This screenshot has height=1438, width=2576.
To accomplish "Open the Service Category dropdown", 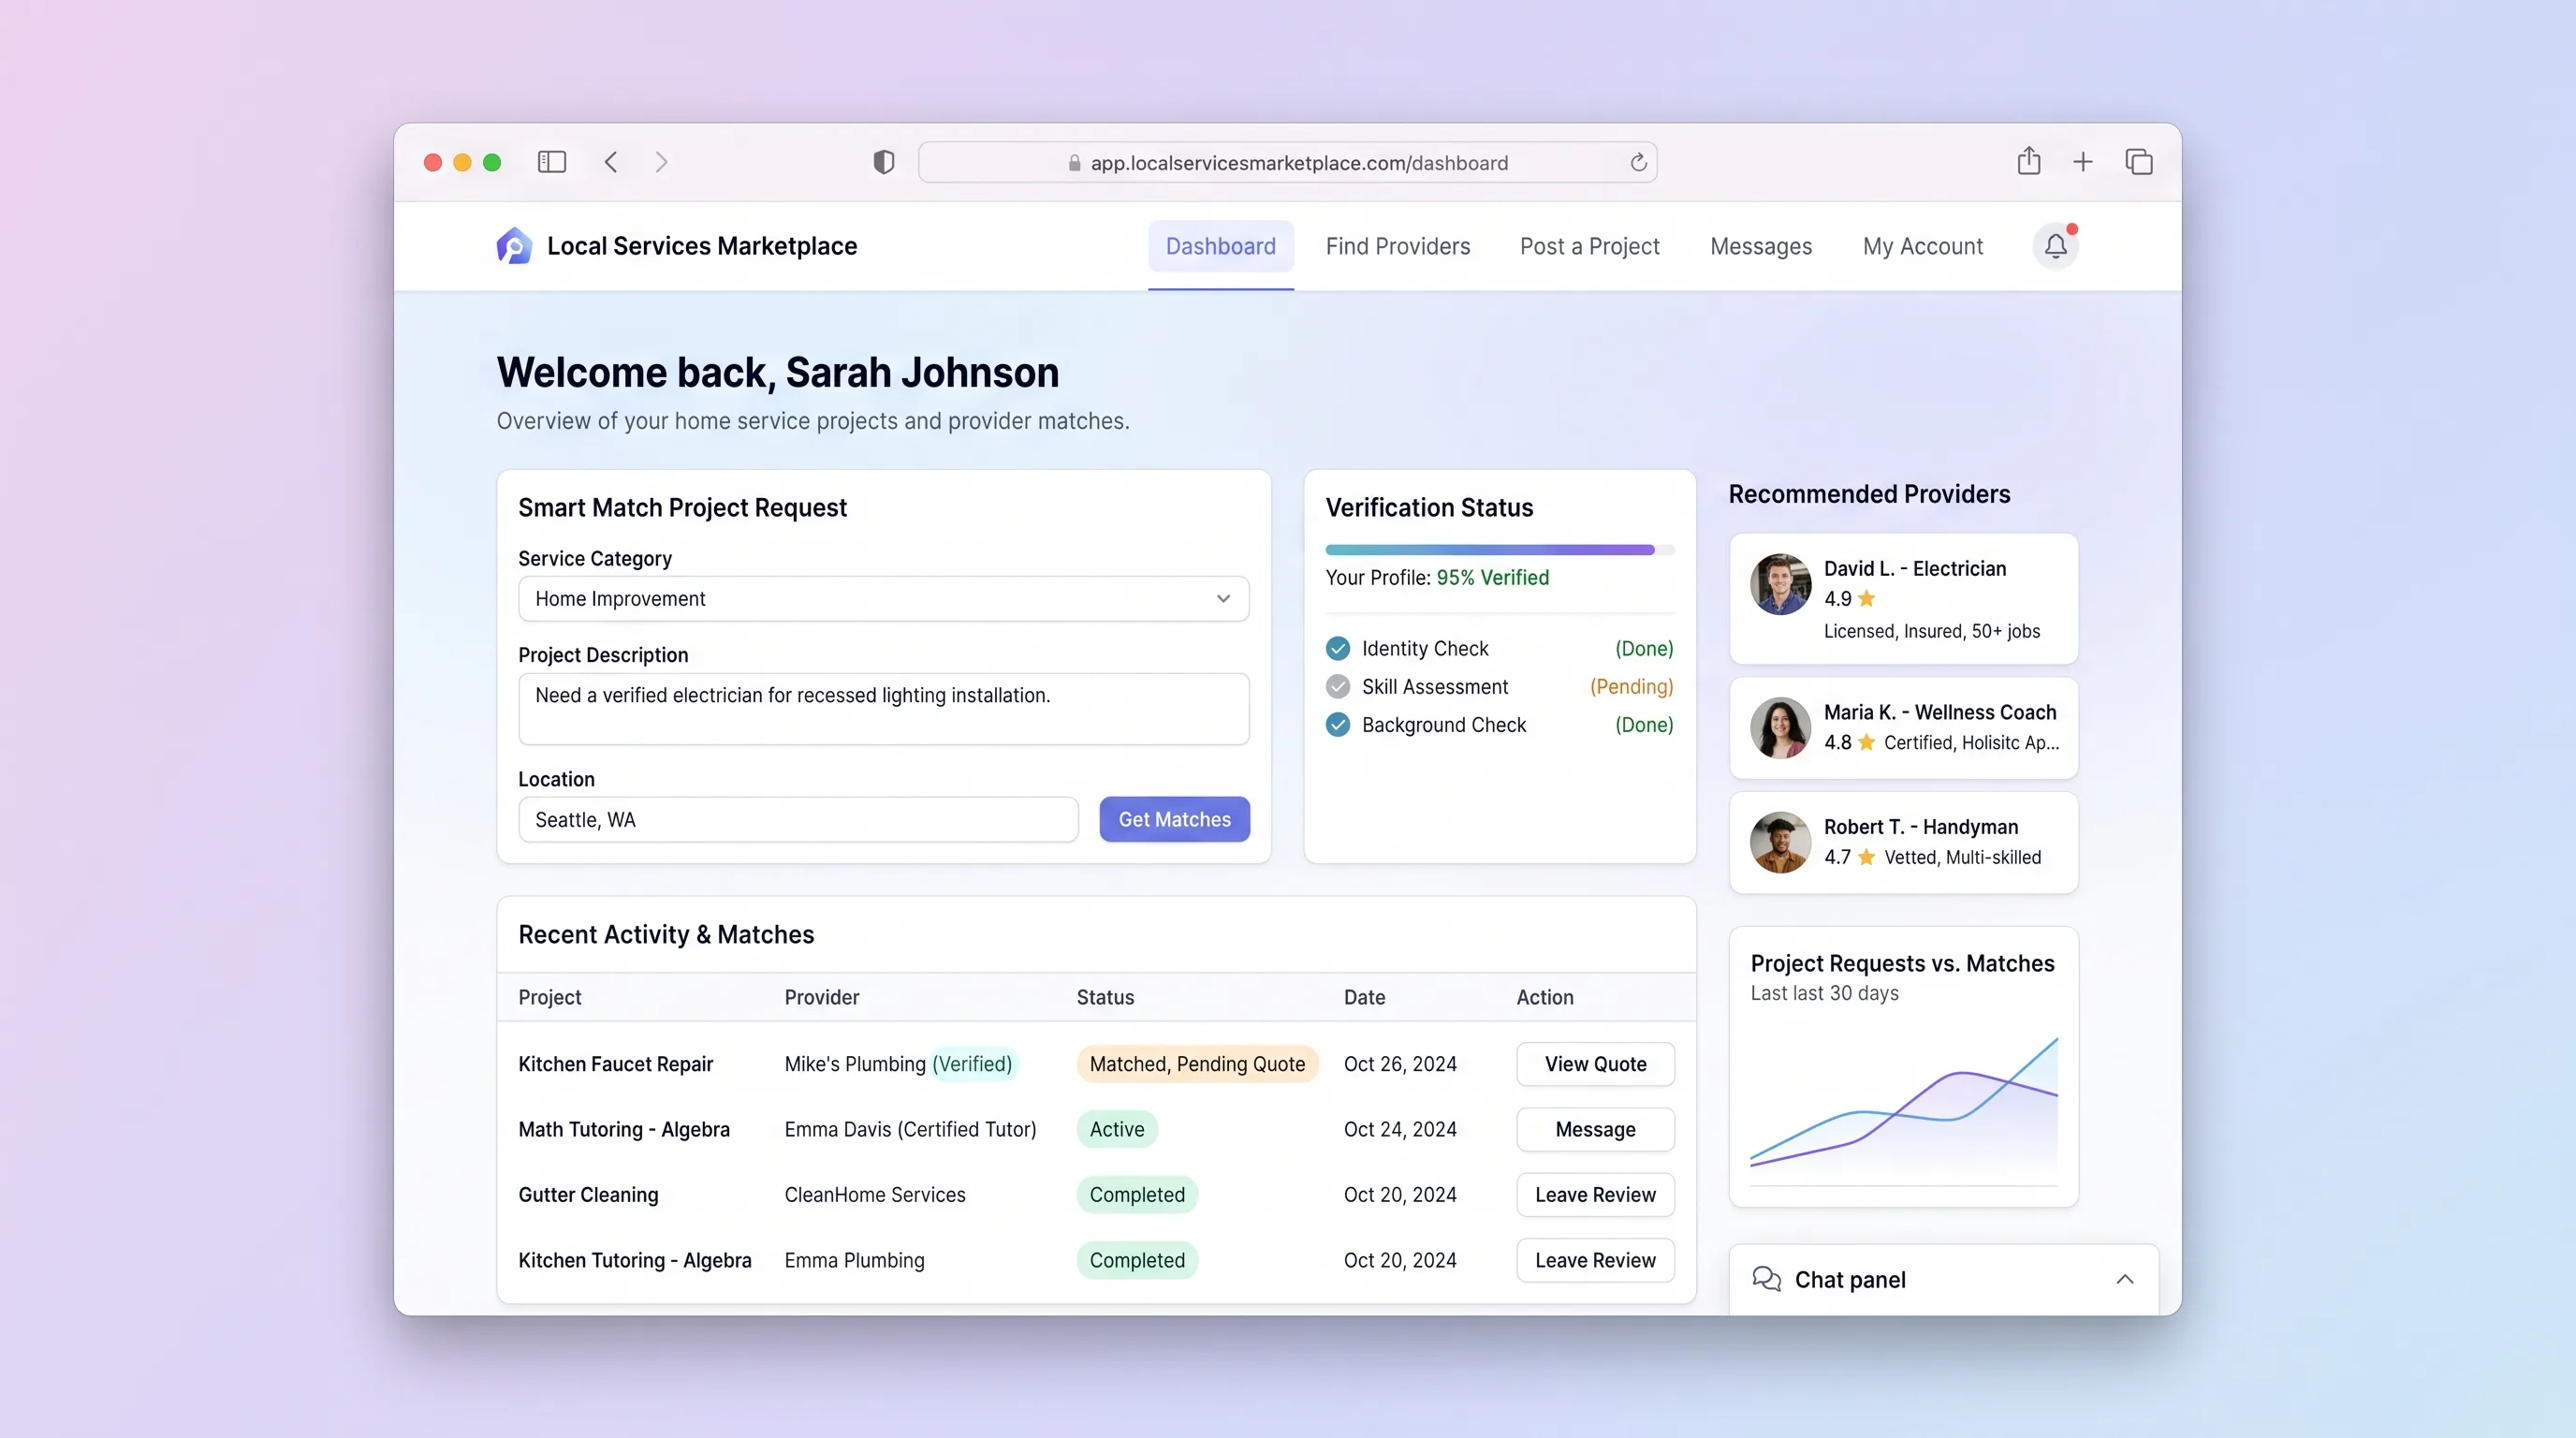I will click(883, 598).
